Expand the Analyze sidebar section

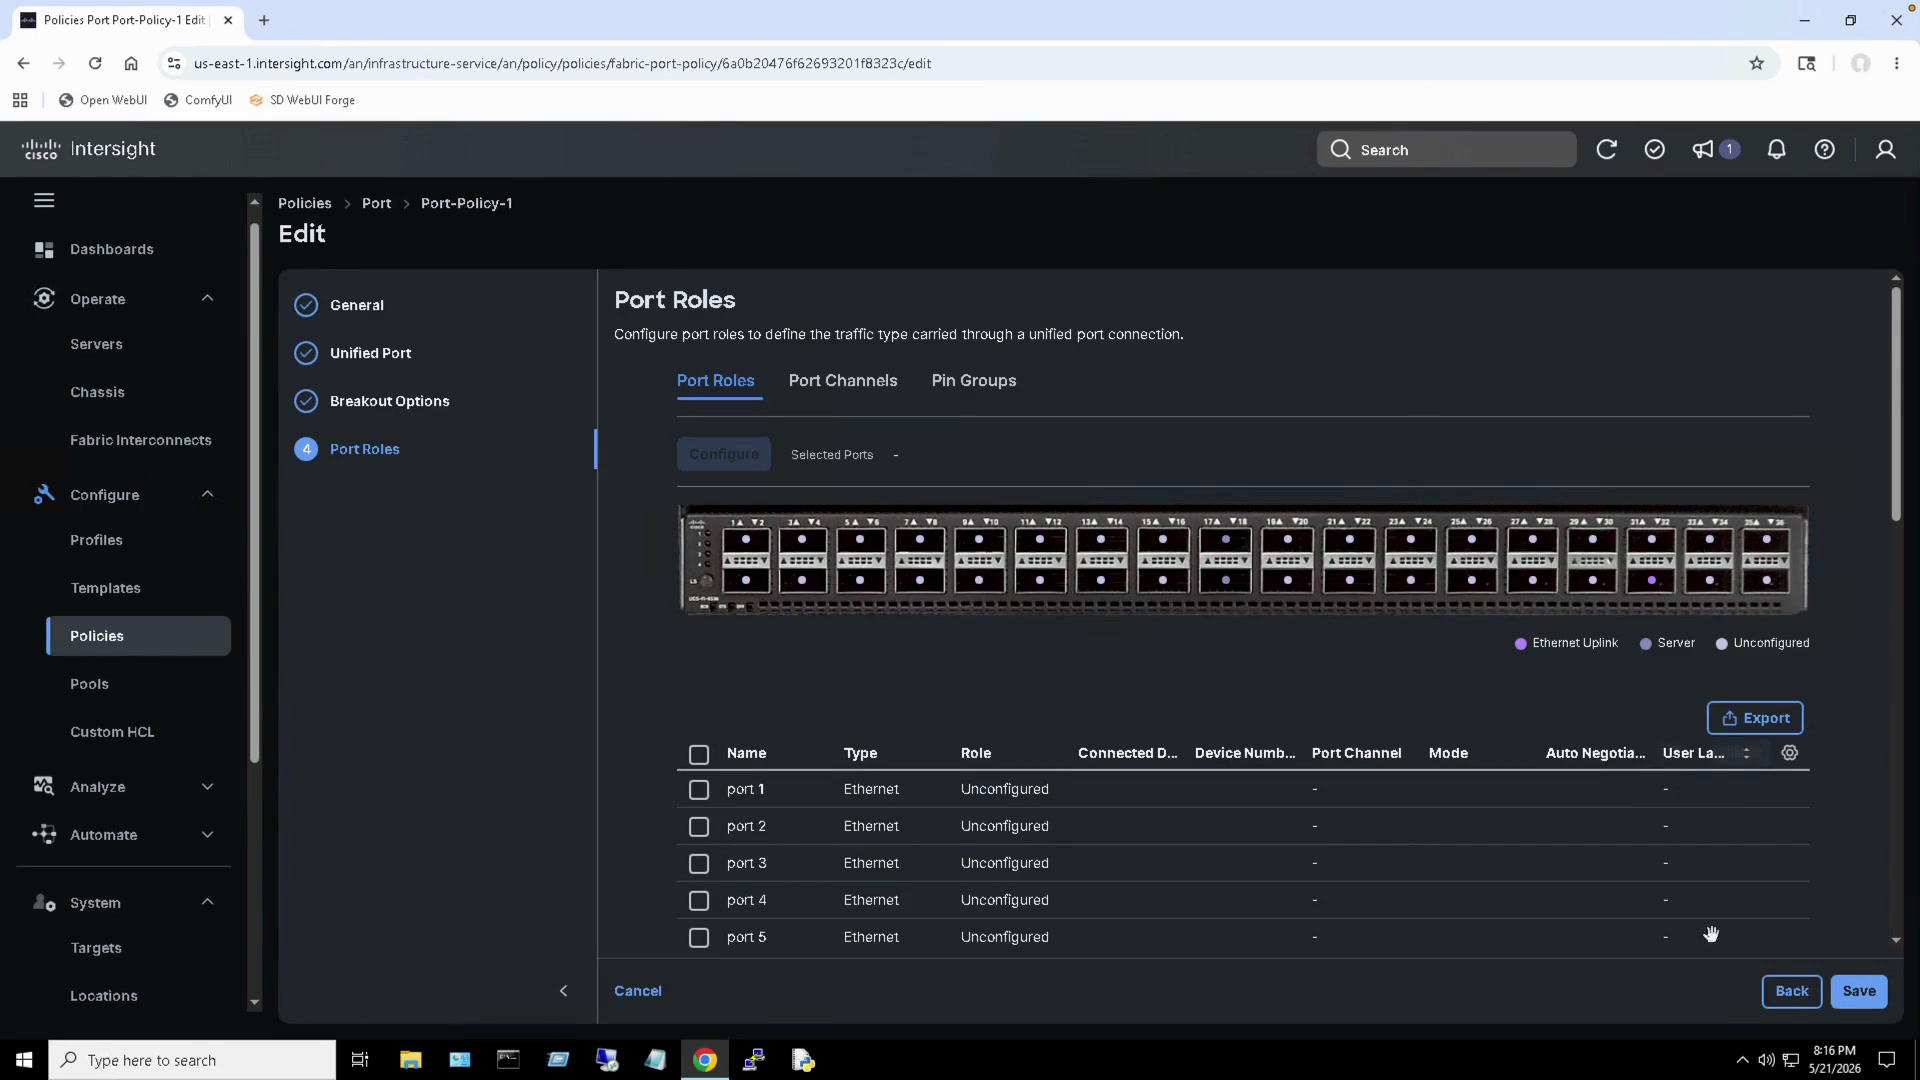[207, 787]
